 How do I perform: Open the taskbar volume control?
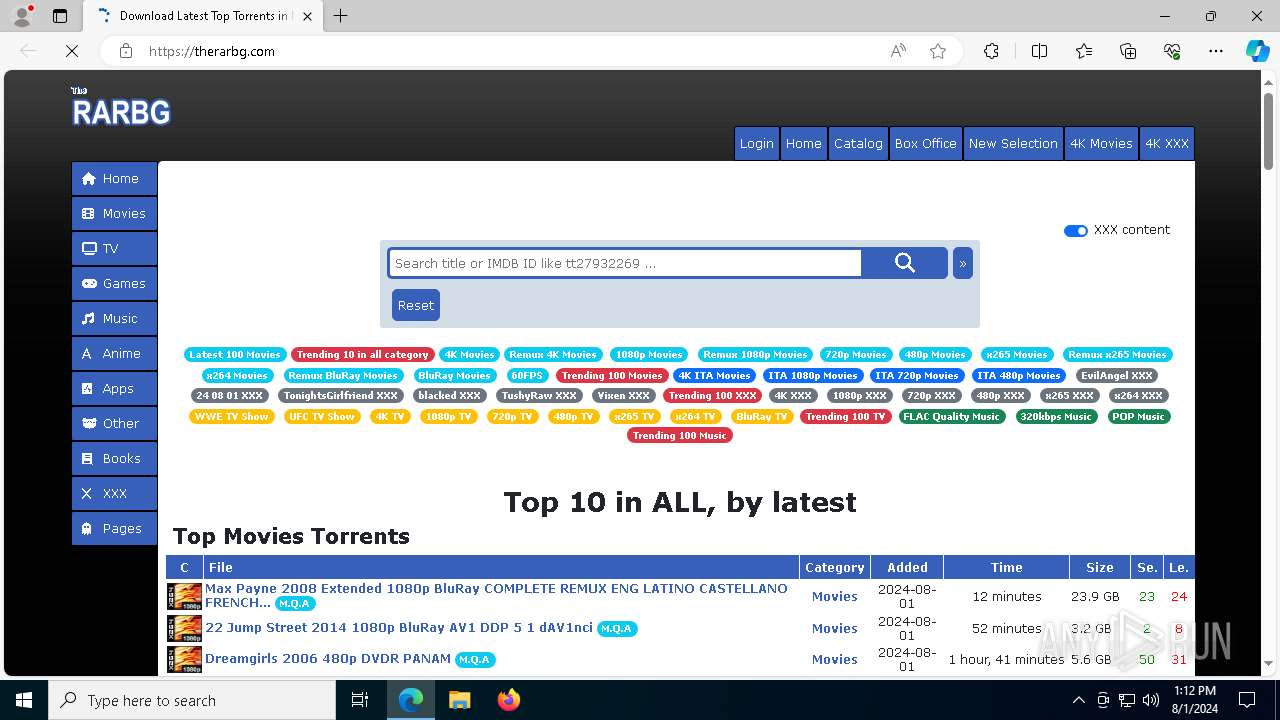(1151, 700)
